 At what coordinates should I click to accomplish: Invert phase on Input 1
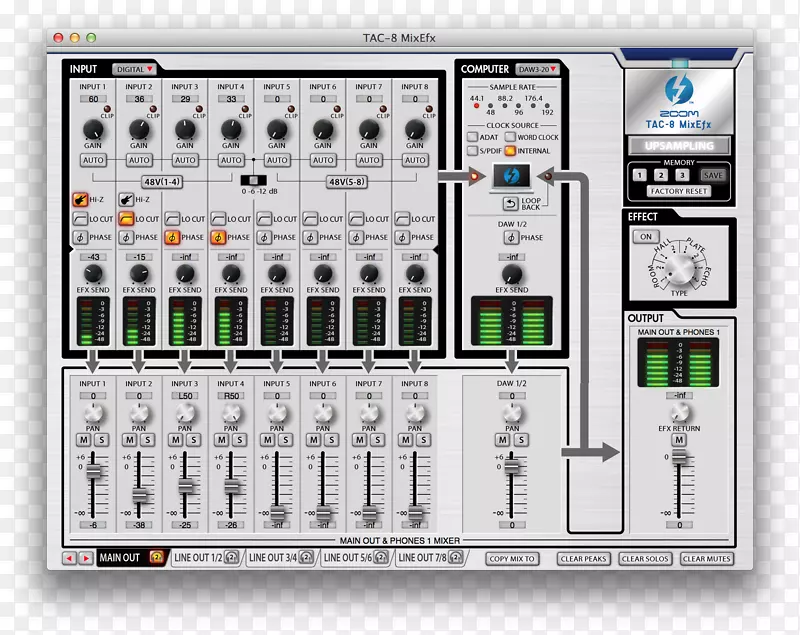[x=80, y=237]
